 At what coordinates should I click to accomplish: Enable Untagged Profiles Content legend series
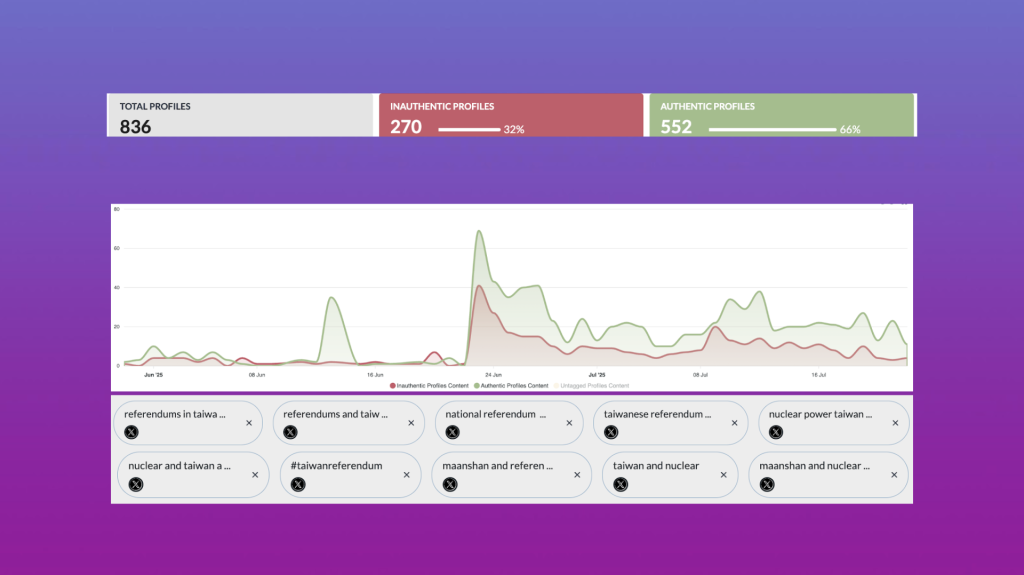click(594, 385)
